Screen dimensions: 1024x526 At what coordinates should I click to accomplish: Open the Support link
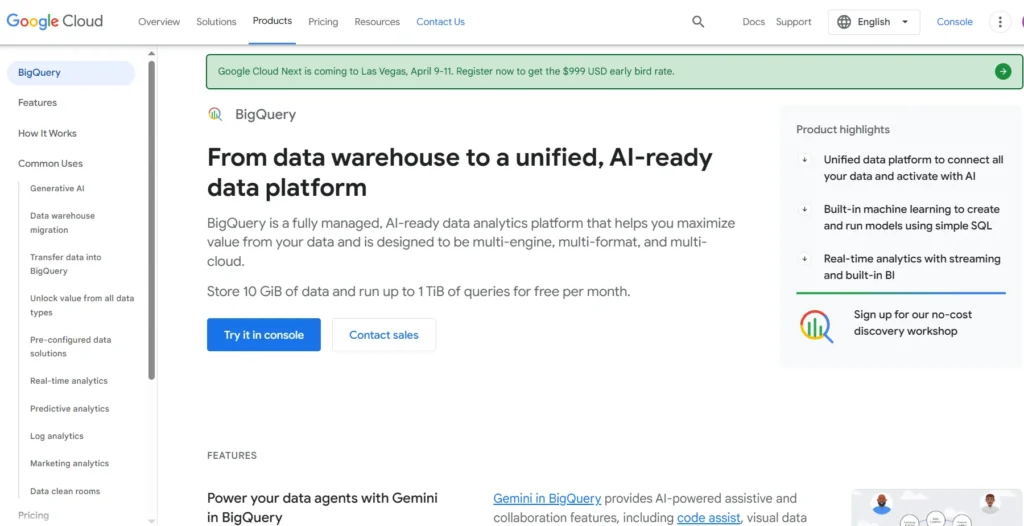click(793, 22)
